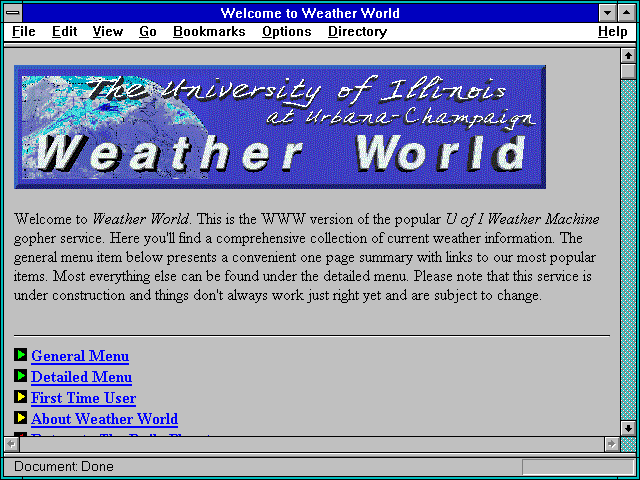This screenshot has width=640, height=480.
Task: Click green arrow icon beside Detailed Menu
Action: [20, 376]
